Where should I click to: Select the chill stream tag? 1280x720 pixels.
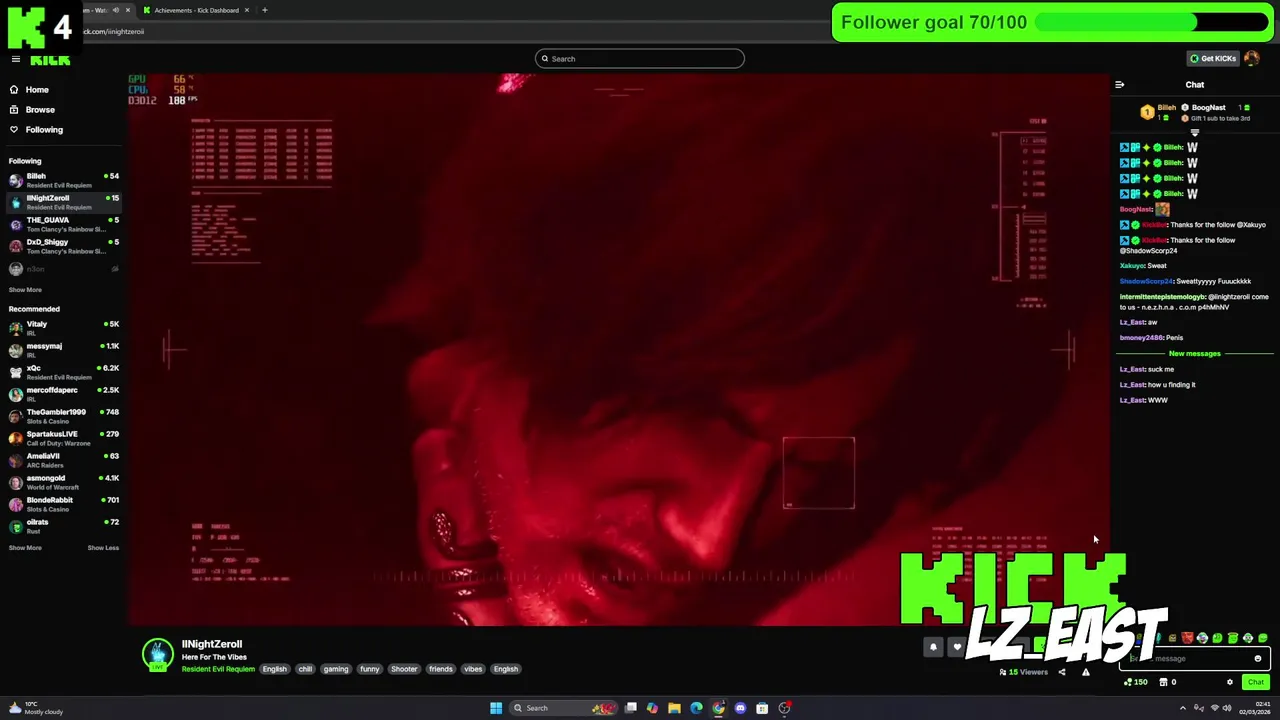[305, 669]
